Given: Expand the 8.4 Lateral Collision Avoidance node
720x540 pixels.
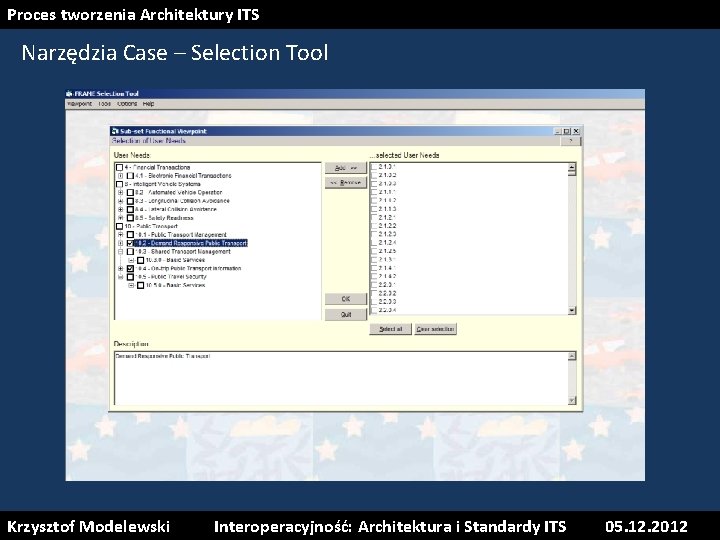Looking at the screenshot, I should tap(120, 209).
